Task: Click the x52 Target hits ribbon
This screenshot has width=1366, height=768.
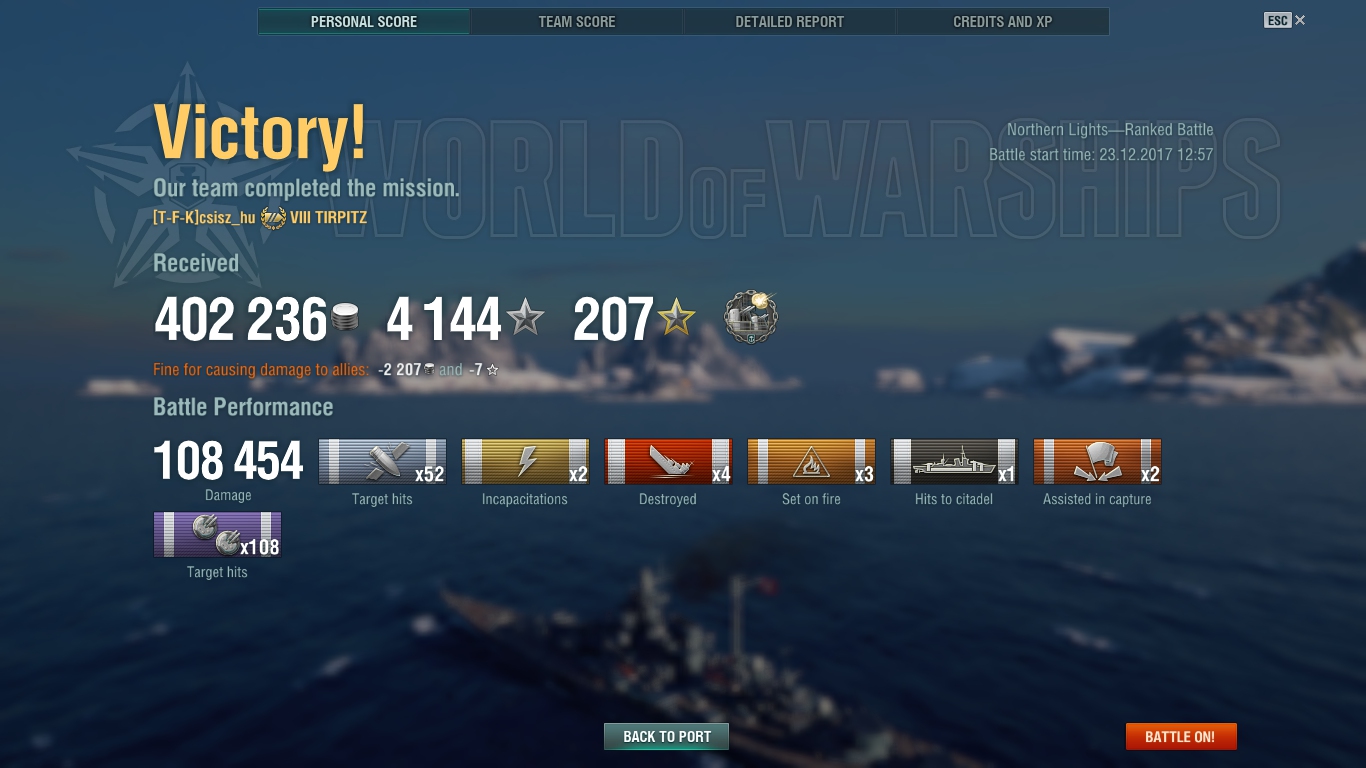Action: pos(382,461)
